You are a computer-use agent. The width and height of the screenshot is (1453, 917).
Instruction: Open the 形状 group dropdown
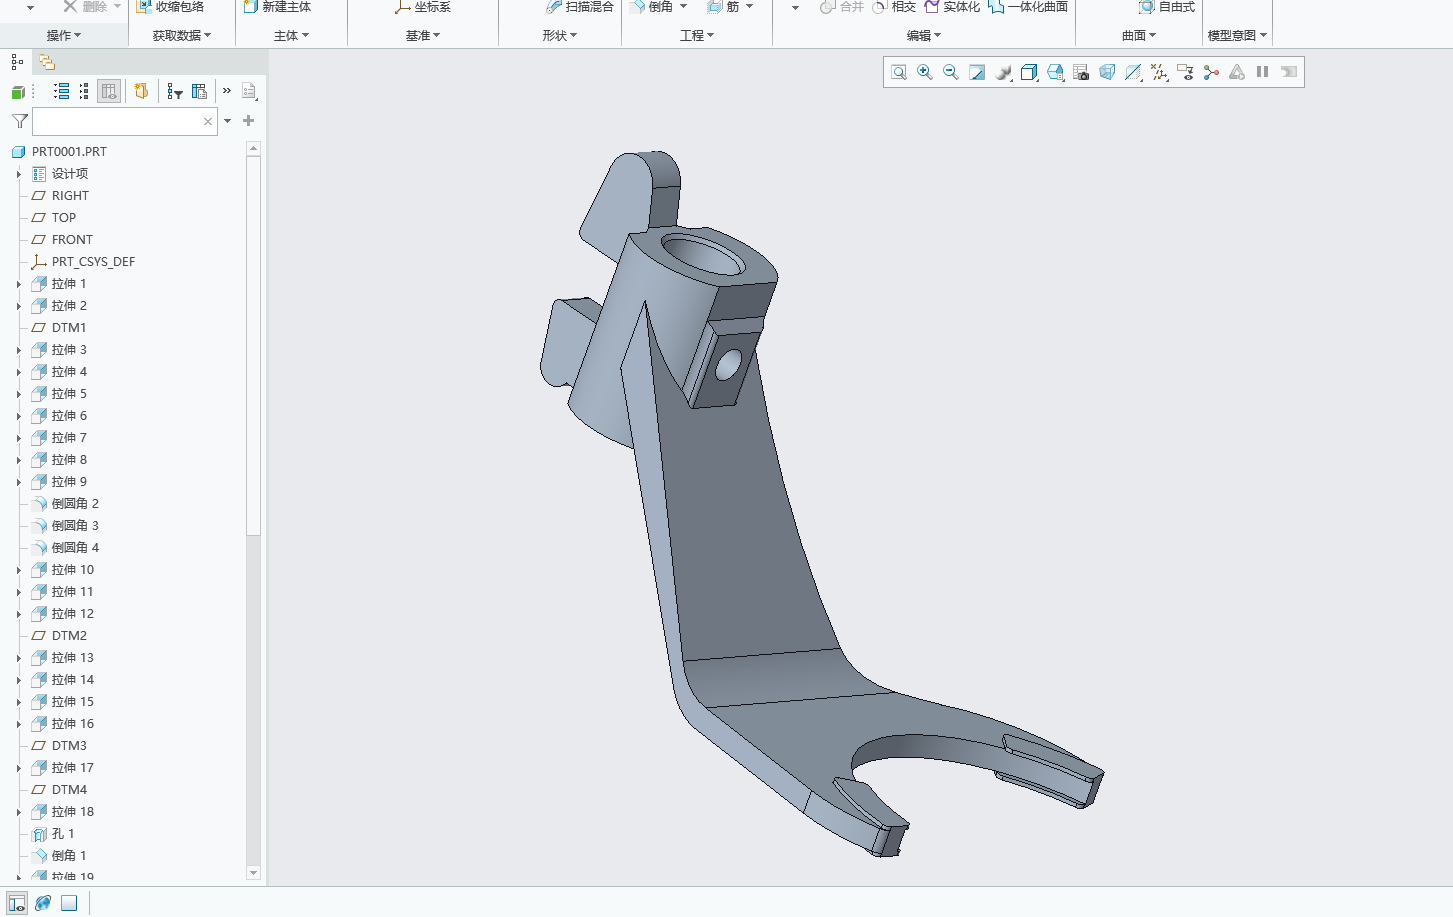click(x=560, y=35)
